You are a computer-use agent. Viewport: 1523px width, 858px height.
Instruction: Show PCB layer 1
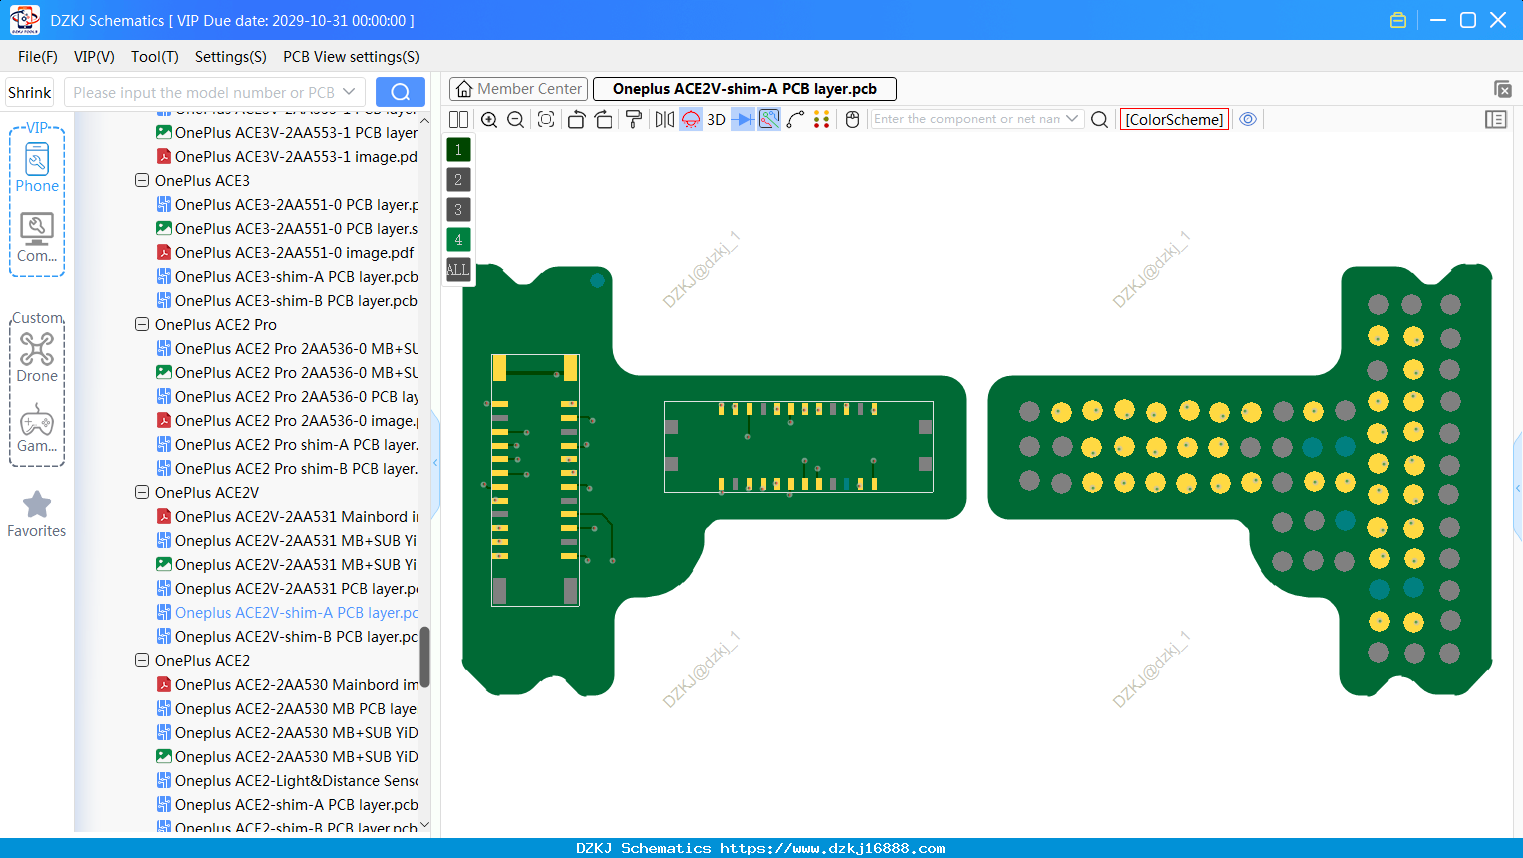coord(458,150)
